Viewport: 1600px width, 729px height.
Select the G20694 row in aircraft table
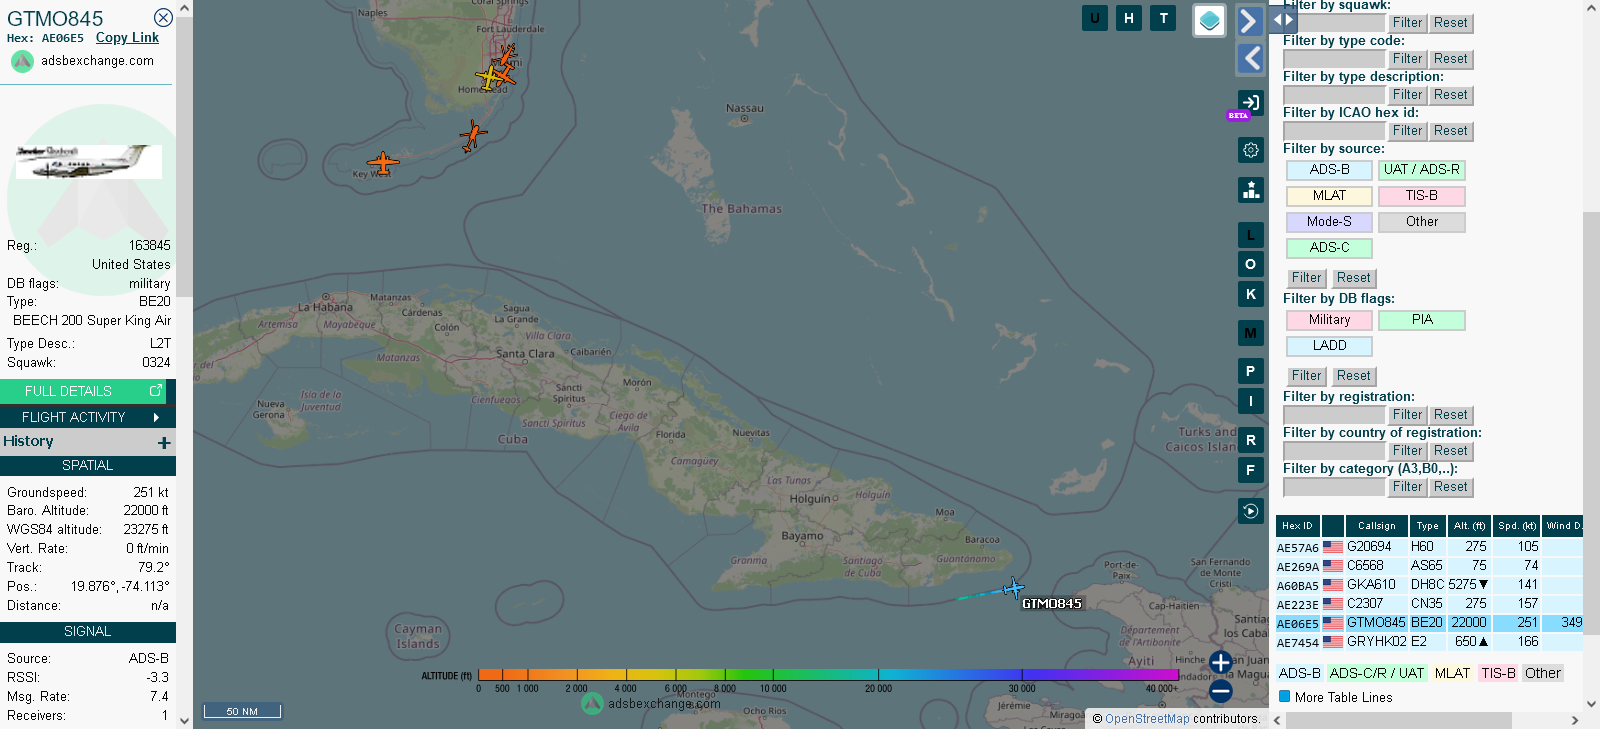tap(1429, 547)
